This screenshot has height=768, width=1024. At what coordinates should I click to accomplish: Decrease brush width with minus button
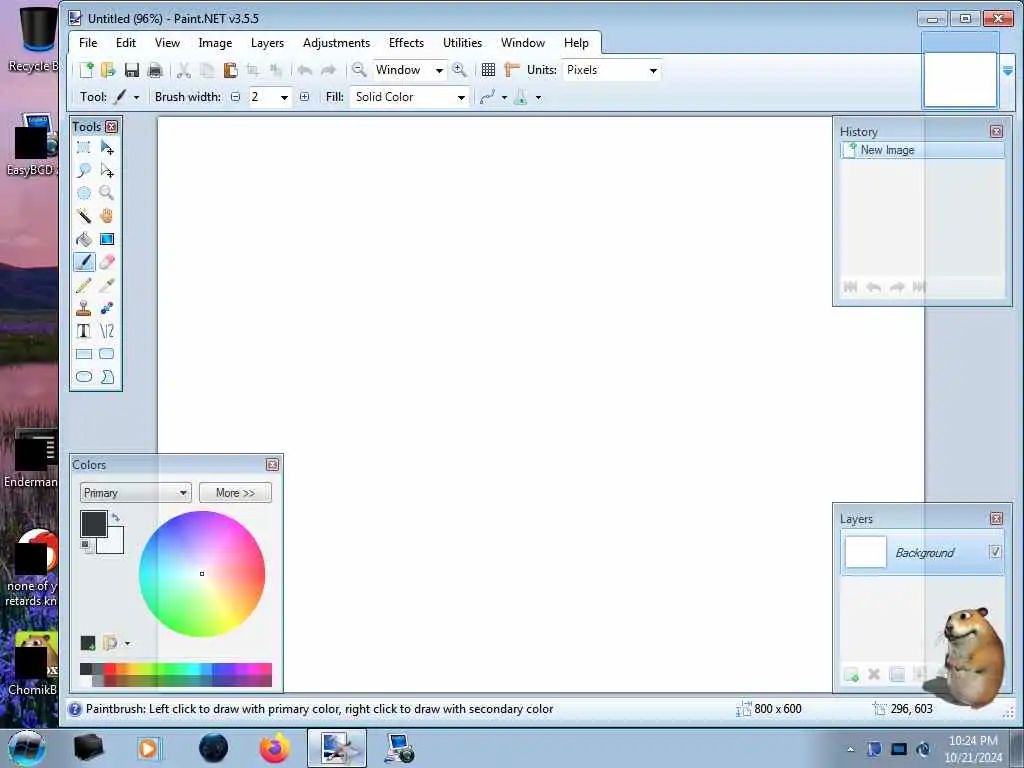point(235,97)
